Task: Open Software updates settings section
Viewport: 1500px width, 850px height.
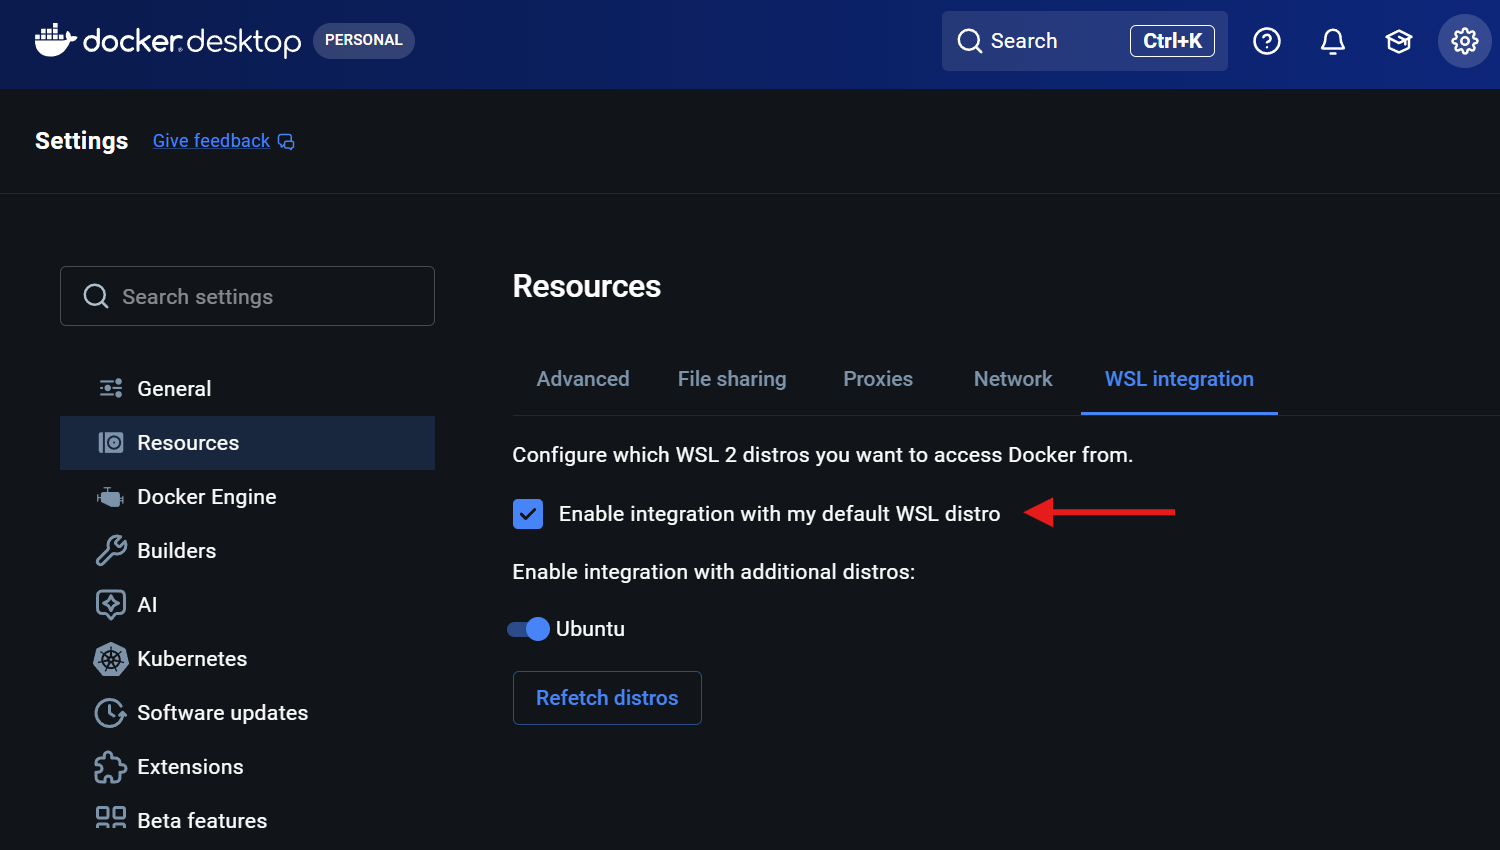Action: (247, 713)
